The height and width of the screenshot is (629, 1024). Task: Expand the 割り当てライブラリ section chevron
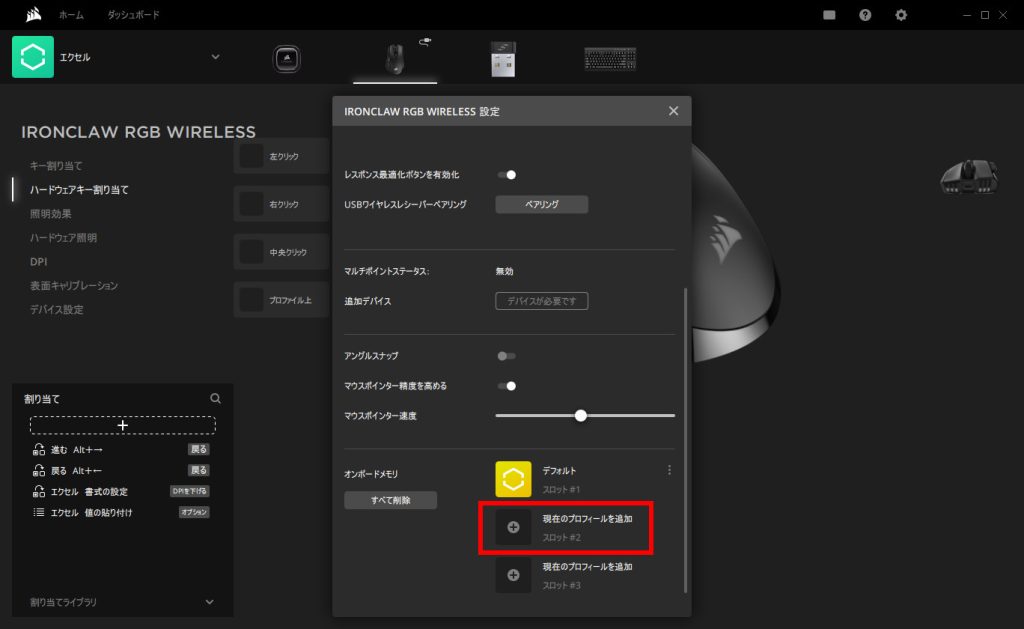(210, 602)
